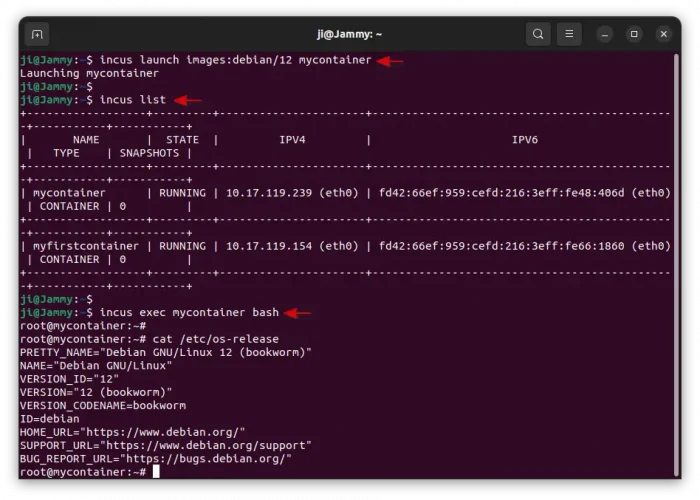The image size is (700, 500).
Task: Click IPv4 address 10.17.119.239
Action: click(x=269, y=193)
